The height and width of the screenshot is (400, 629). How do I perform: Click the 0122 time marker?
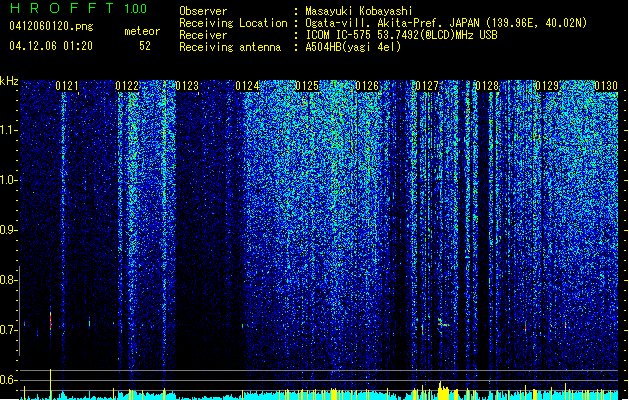pyautogui.click(x=127, y=86)
